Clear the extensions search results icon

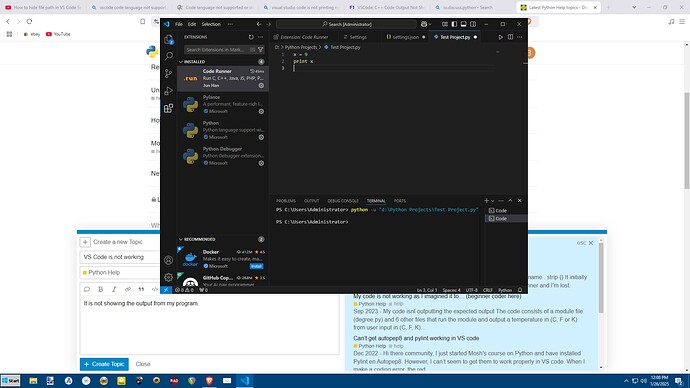click(x=253, y=50)
